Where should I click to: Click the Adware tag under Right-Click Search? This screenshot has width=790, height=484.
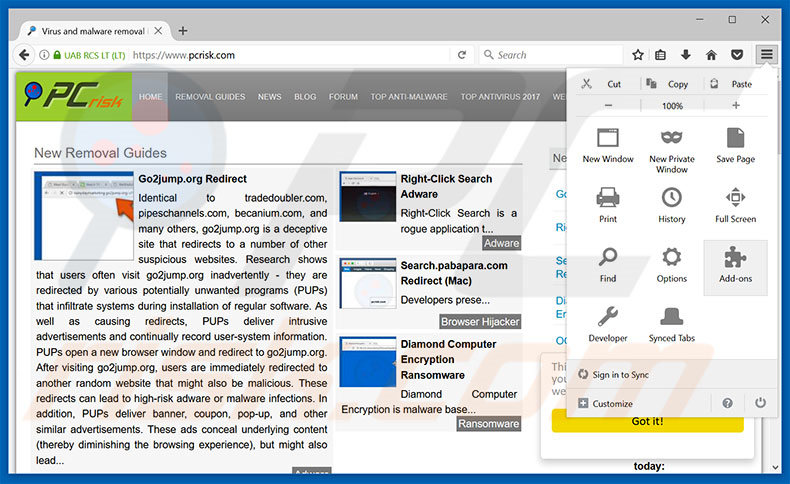pyautogui.click(x=501, y=243)
